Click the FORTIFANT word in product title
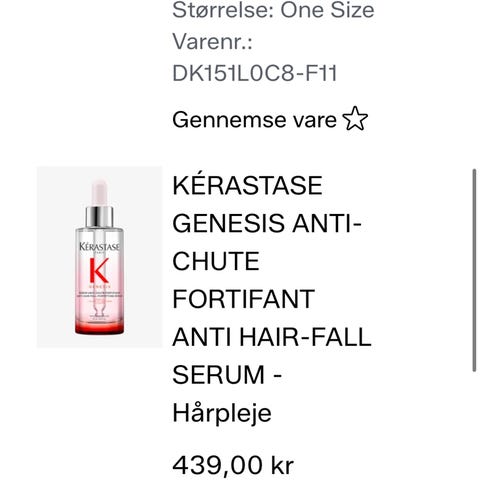The width and height of the screenshot is (480, 480). (243, 299)
